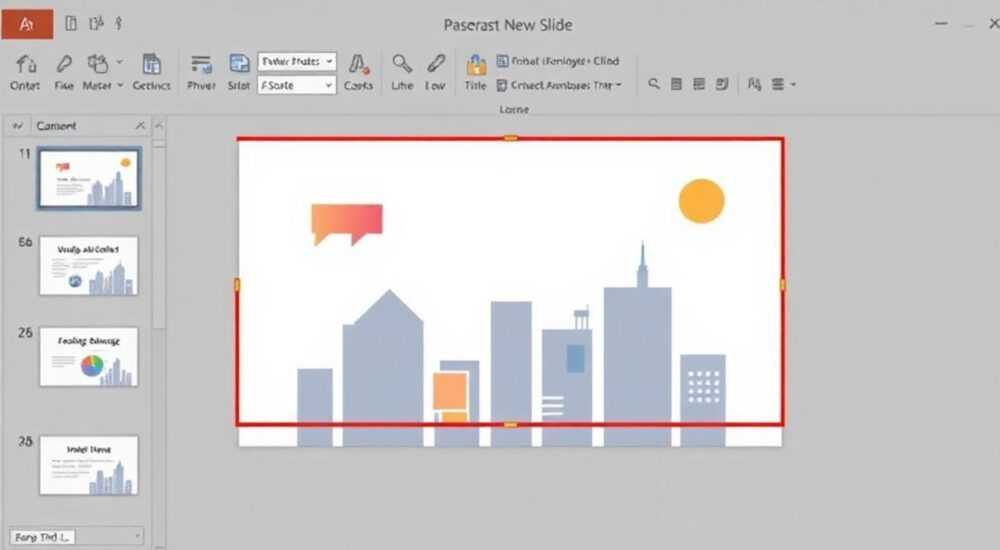Viewport: 1000px width, 550px height.
Task: Open the red application menu button
Action: (27, 24)
